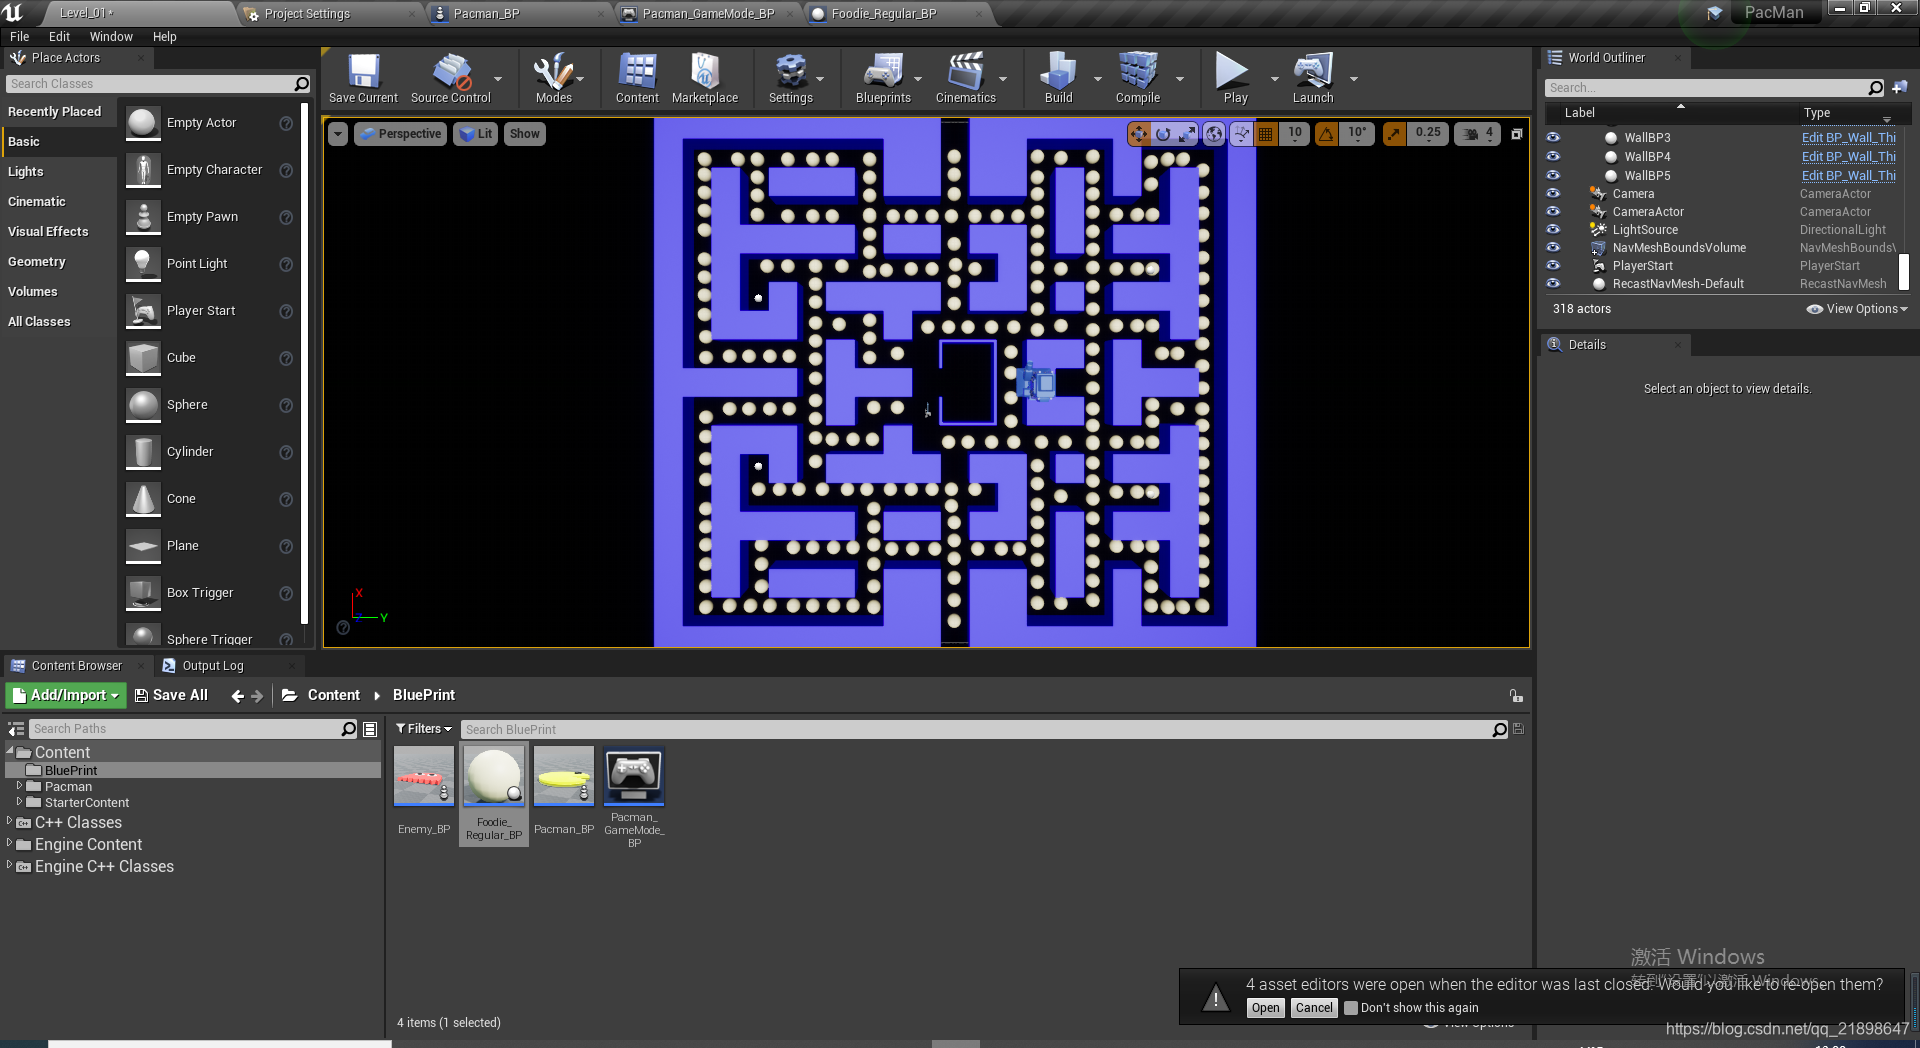
Task: Click the Edit BP_Wall_Thi link for WallBP4
Action: 1848,157
